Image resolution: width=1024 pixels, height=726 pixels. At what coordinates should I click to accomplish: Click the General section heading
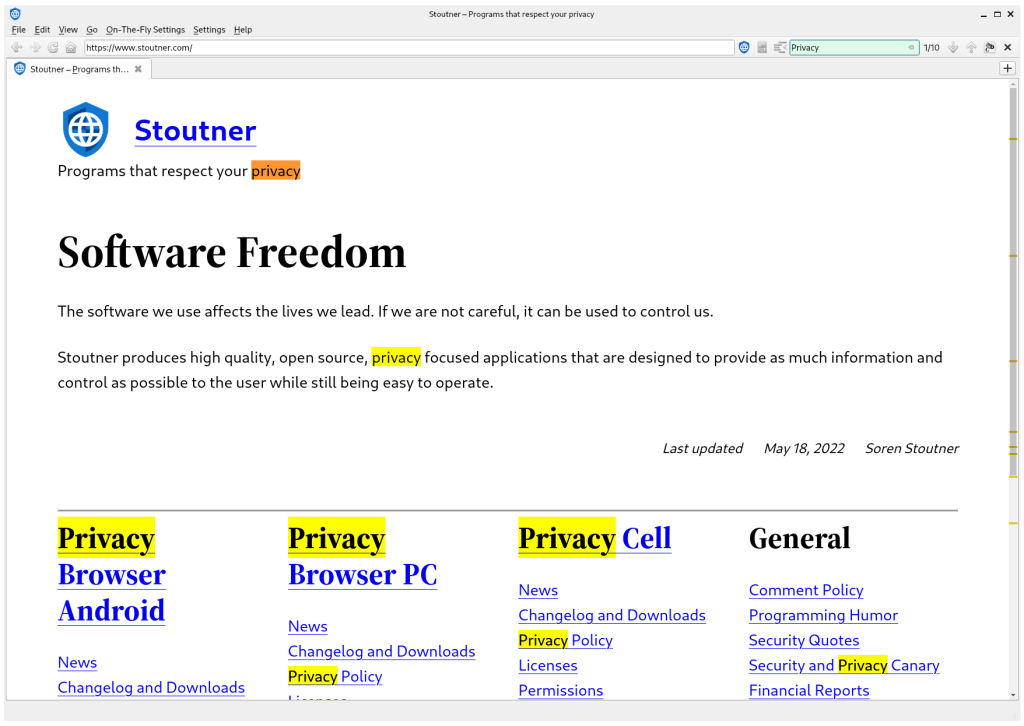pos(799,539)
